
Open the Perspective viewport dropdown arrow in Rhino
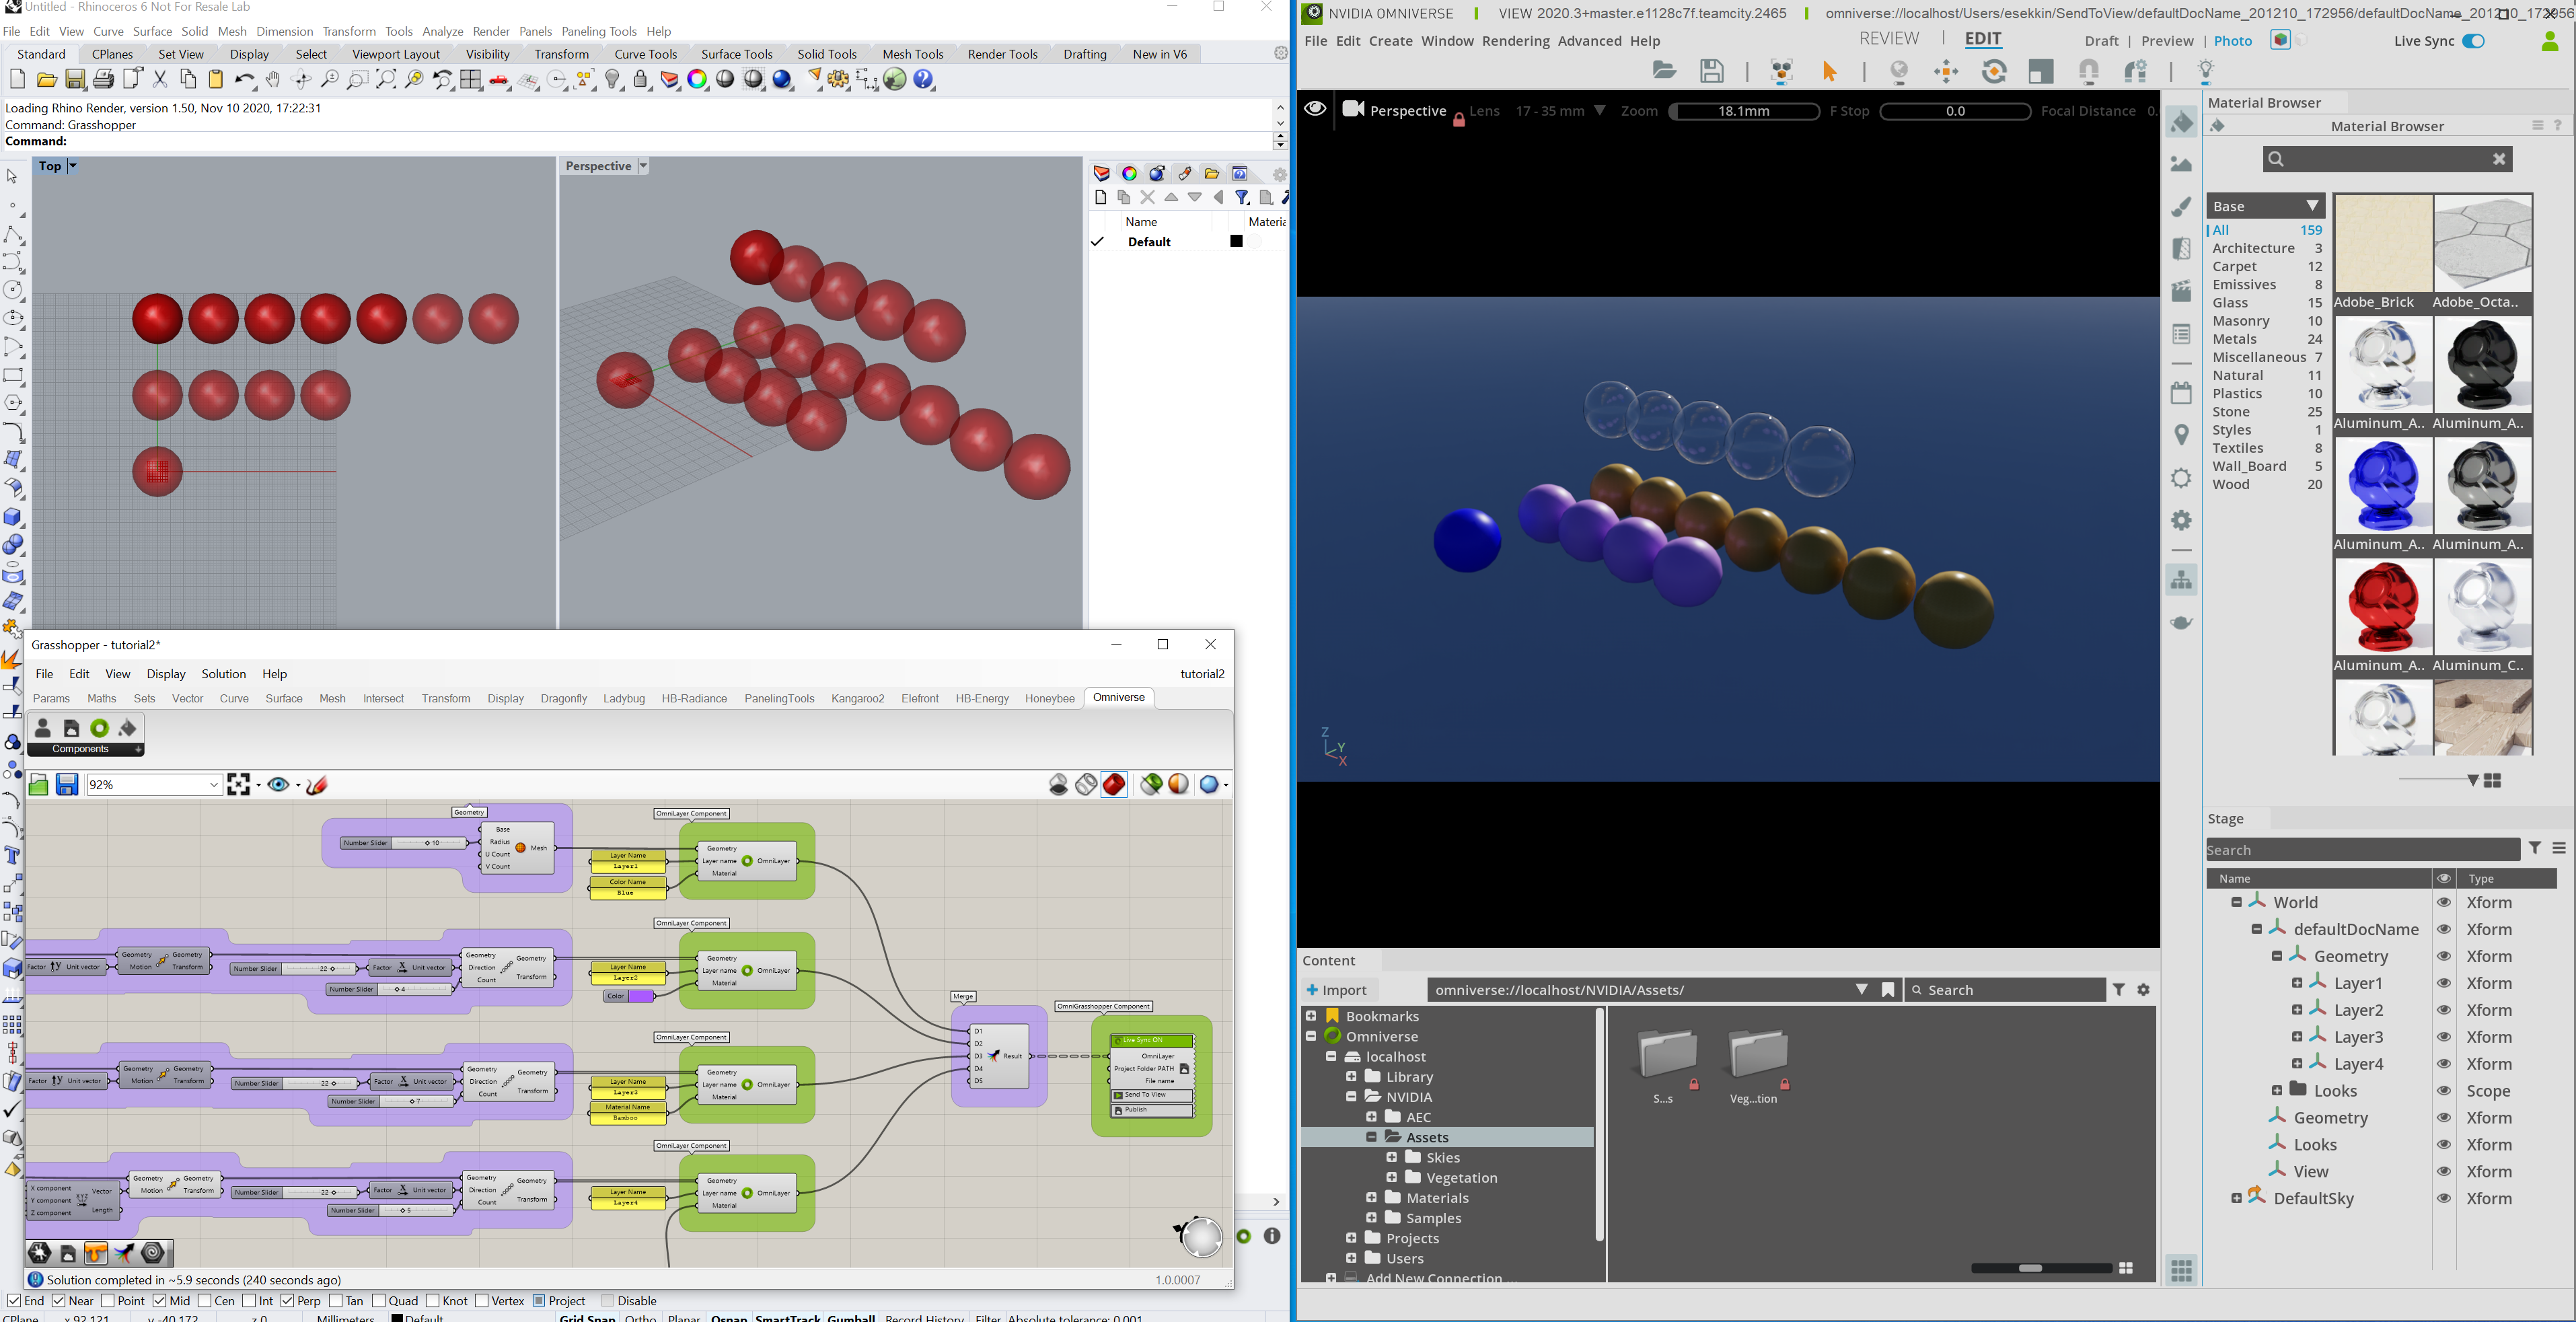coord(643,166)
